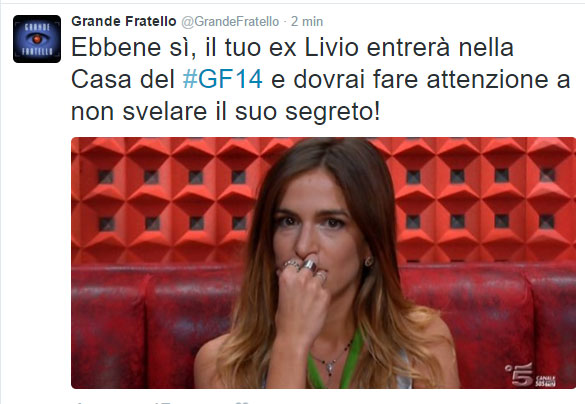Follow the #GF14 hashtag
The image size is (585, 404).
tap(222, 79)
